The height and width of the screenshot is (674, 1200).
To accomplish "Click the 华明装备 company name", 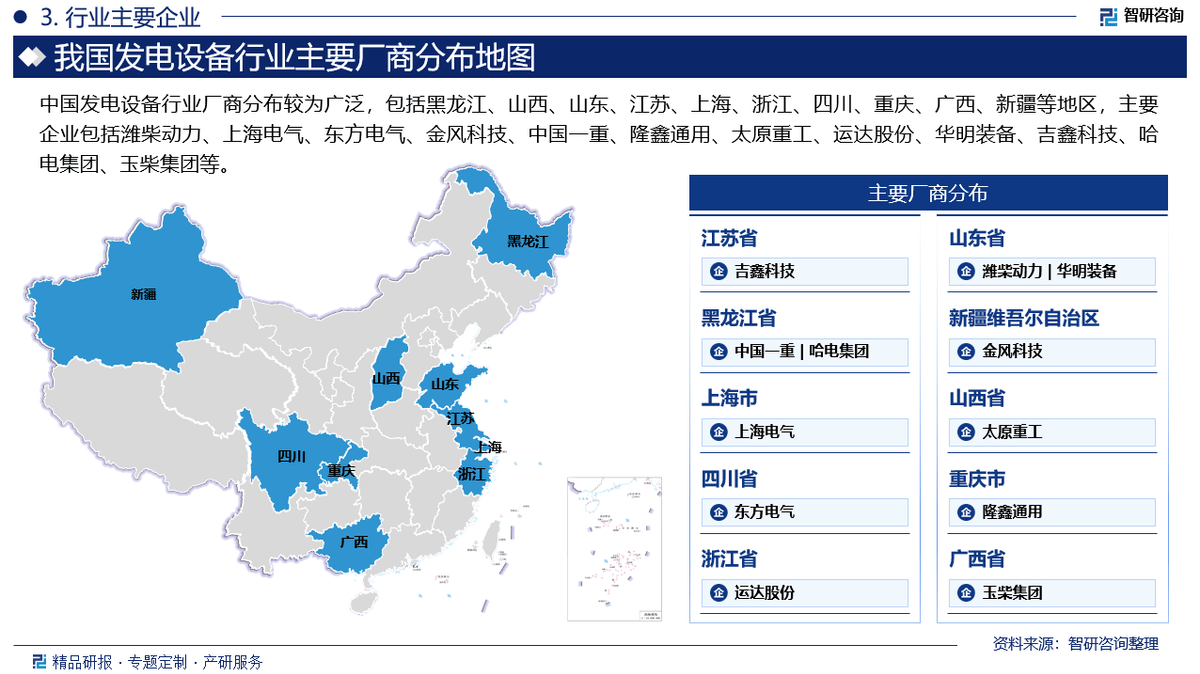I will (x=1087, y=271).
